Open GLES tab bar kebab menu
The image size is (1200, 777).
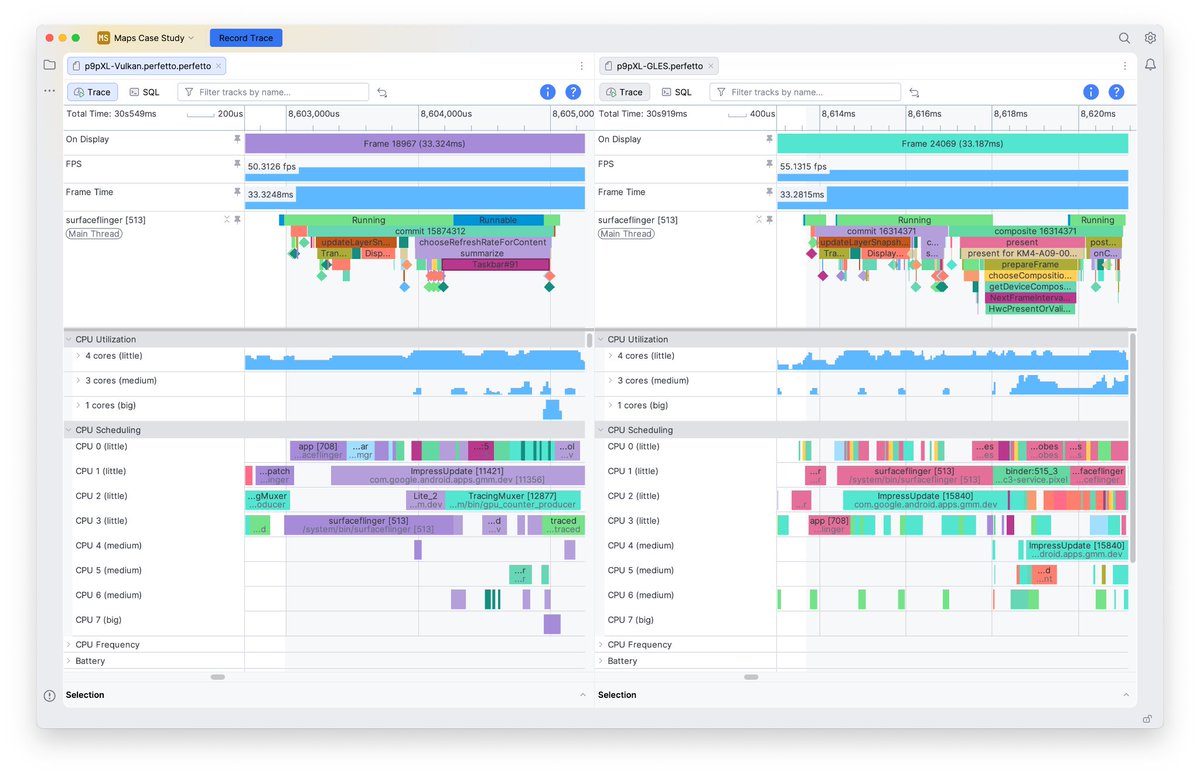[1124, 66]
